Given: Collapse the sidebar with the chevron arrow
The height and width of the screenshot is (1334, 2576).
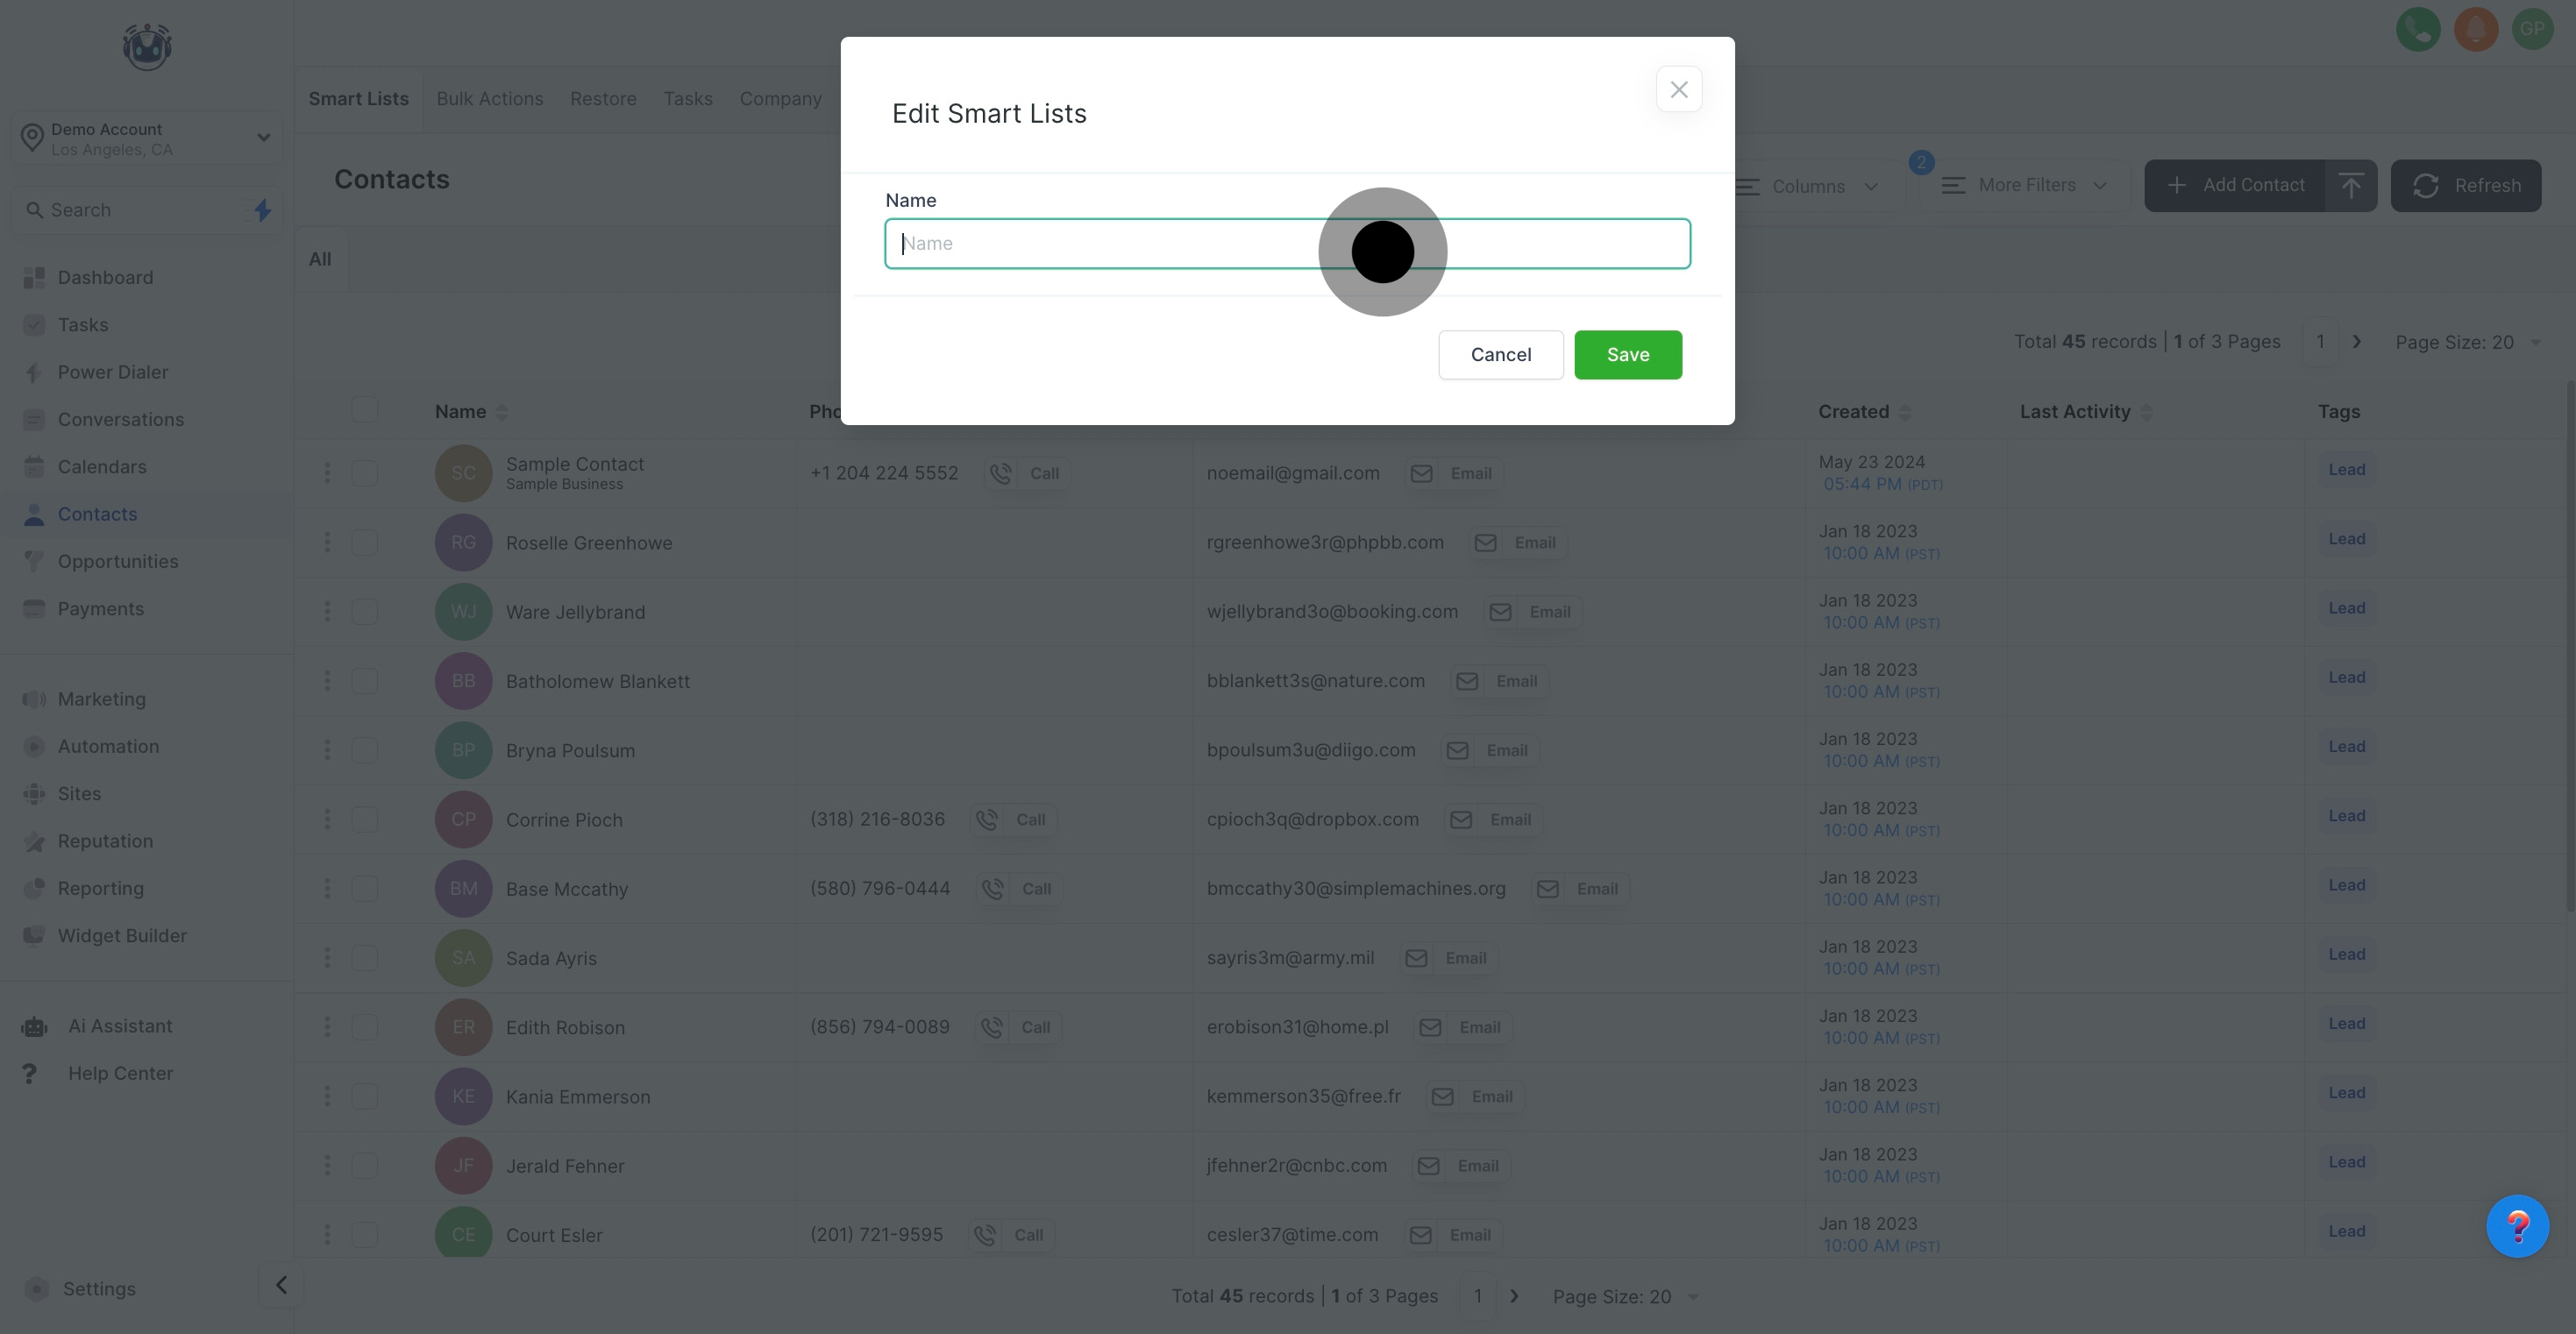Looking at the screenshot, I should (281, 1285).
